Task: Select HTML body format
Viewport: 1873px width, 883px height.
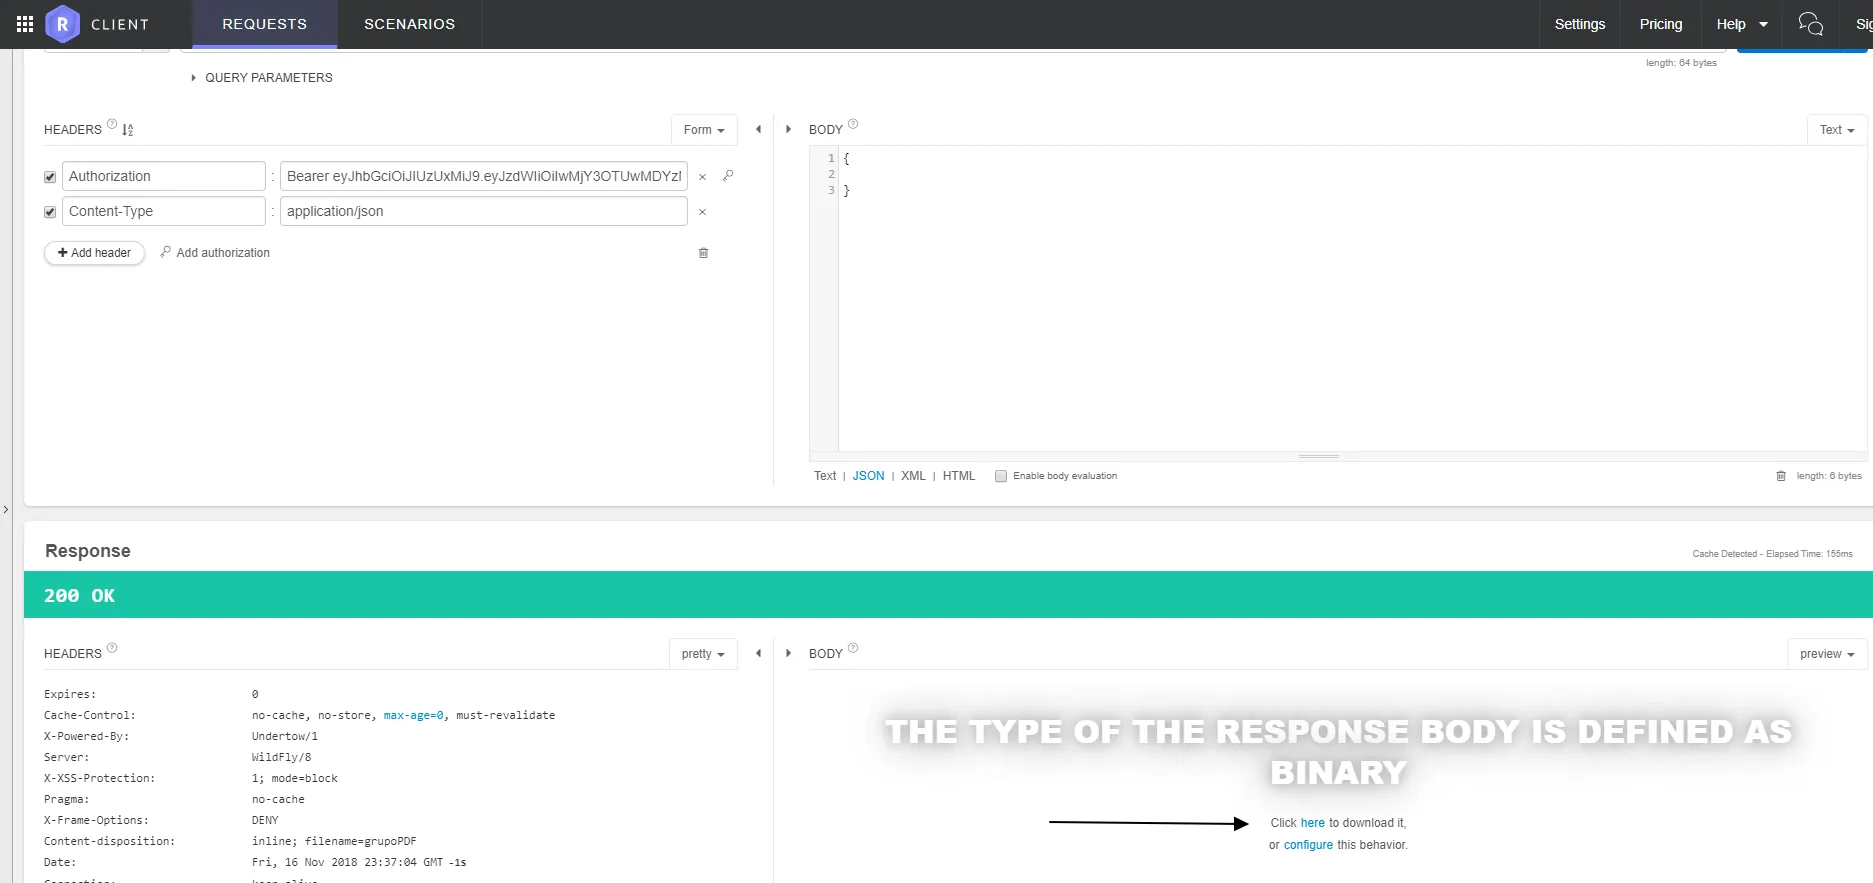Action: point(959,476)
